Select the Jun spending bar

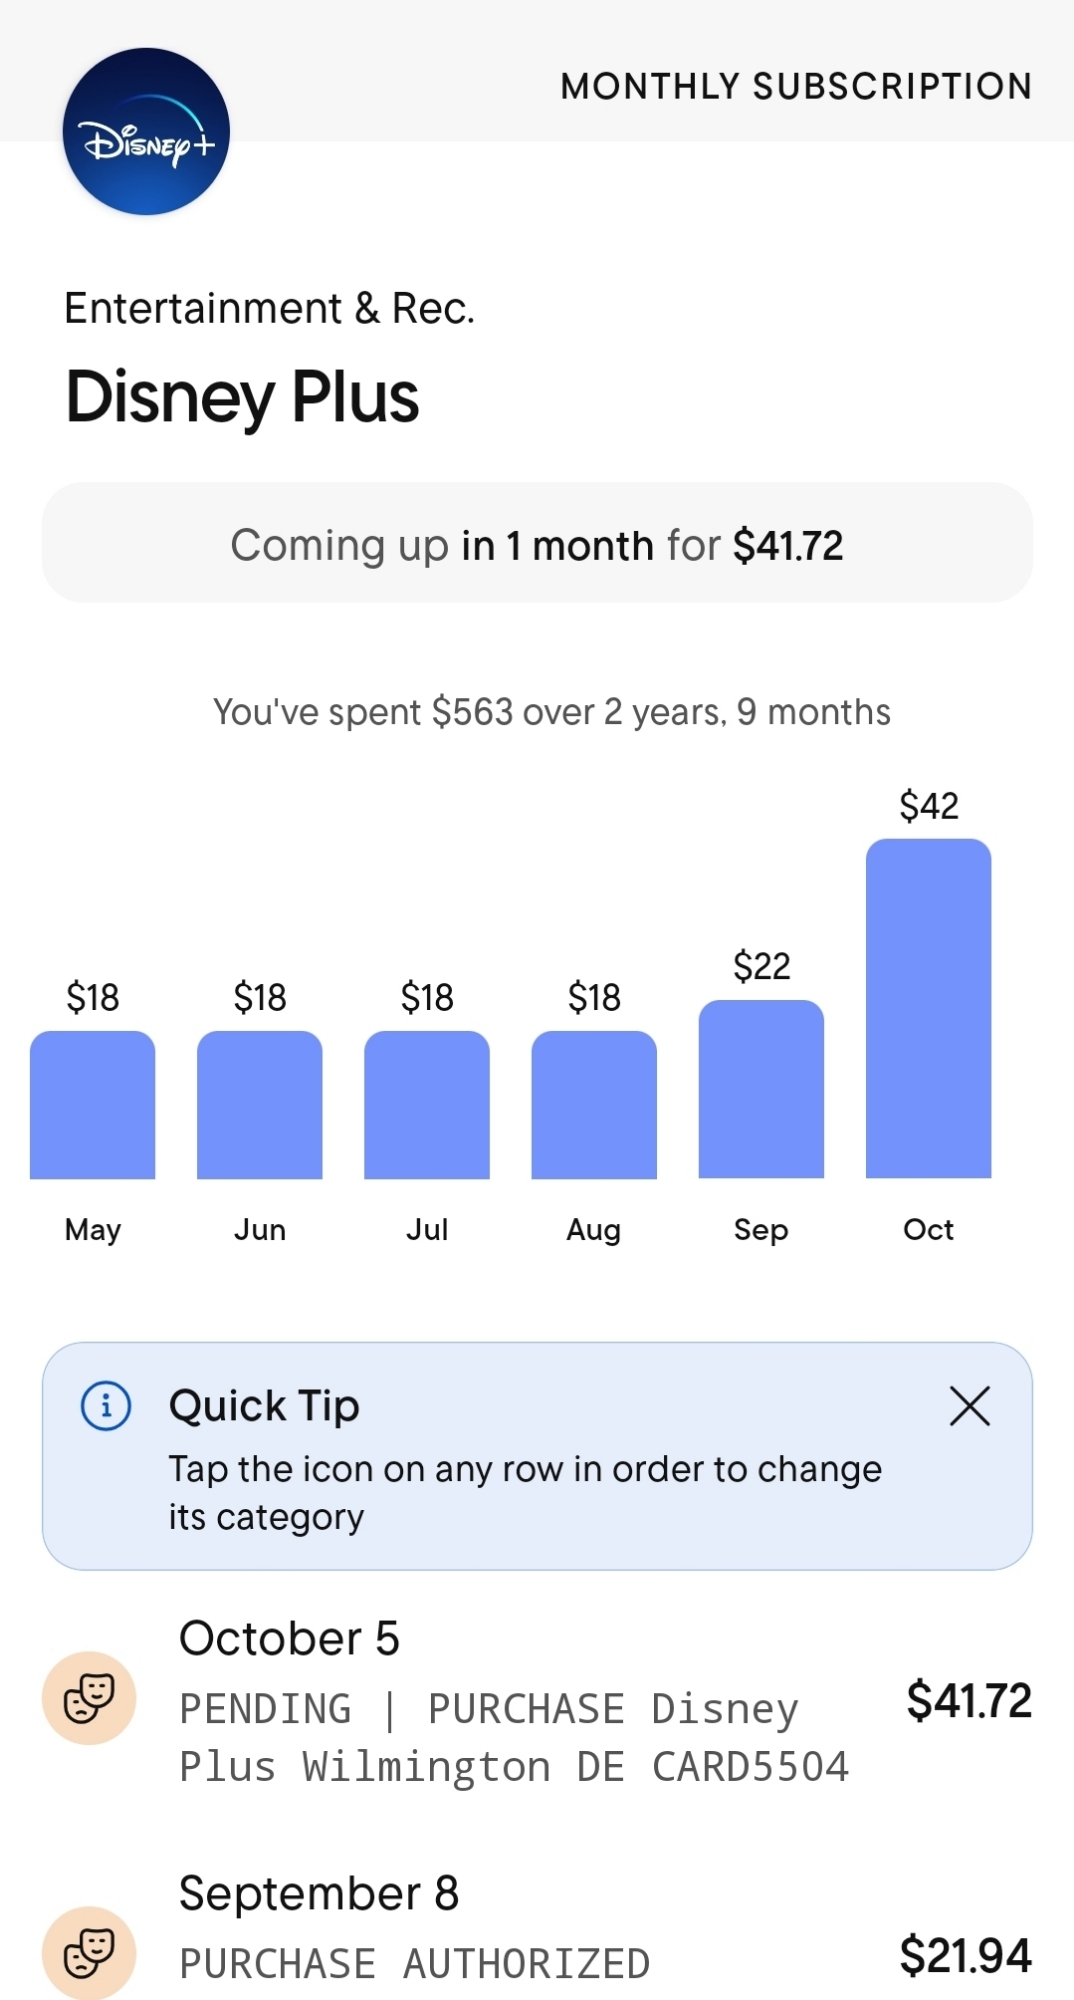260,1105
